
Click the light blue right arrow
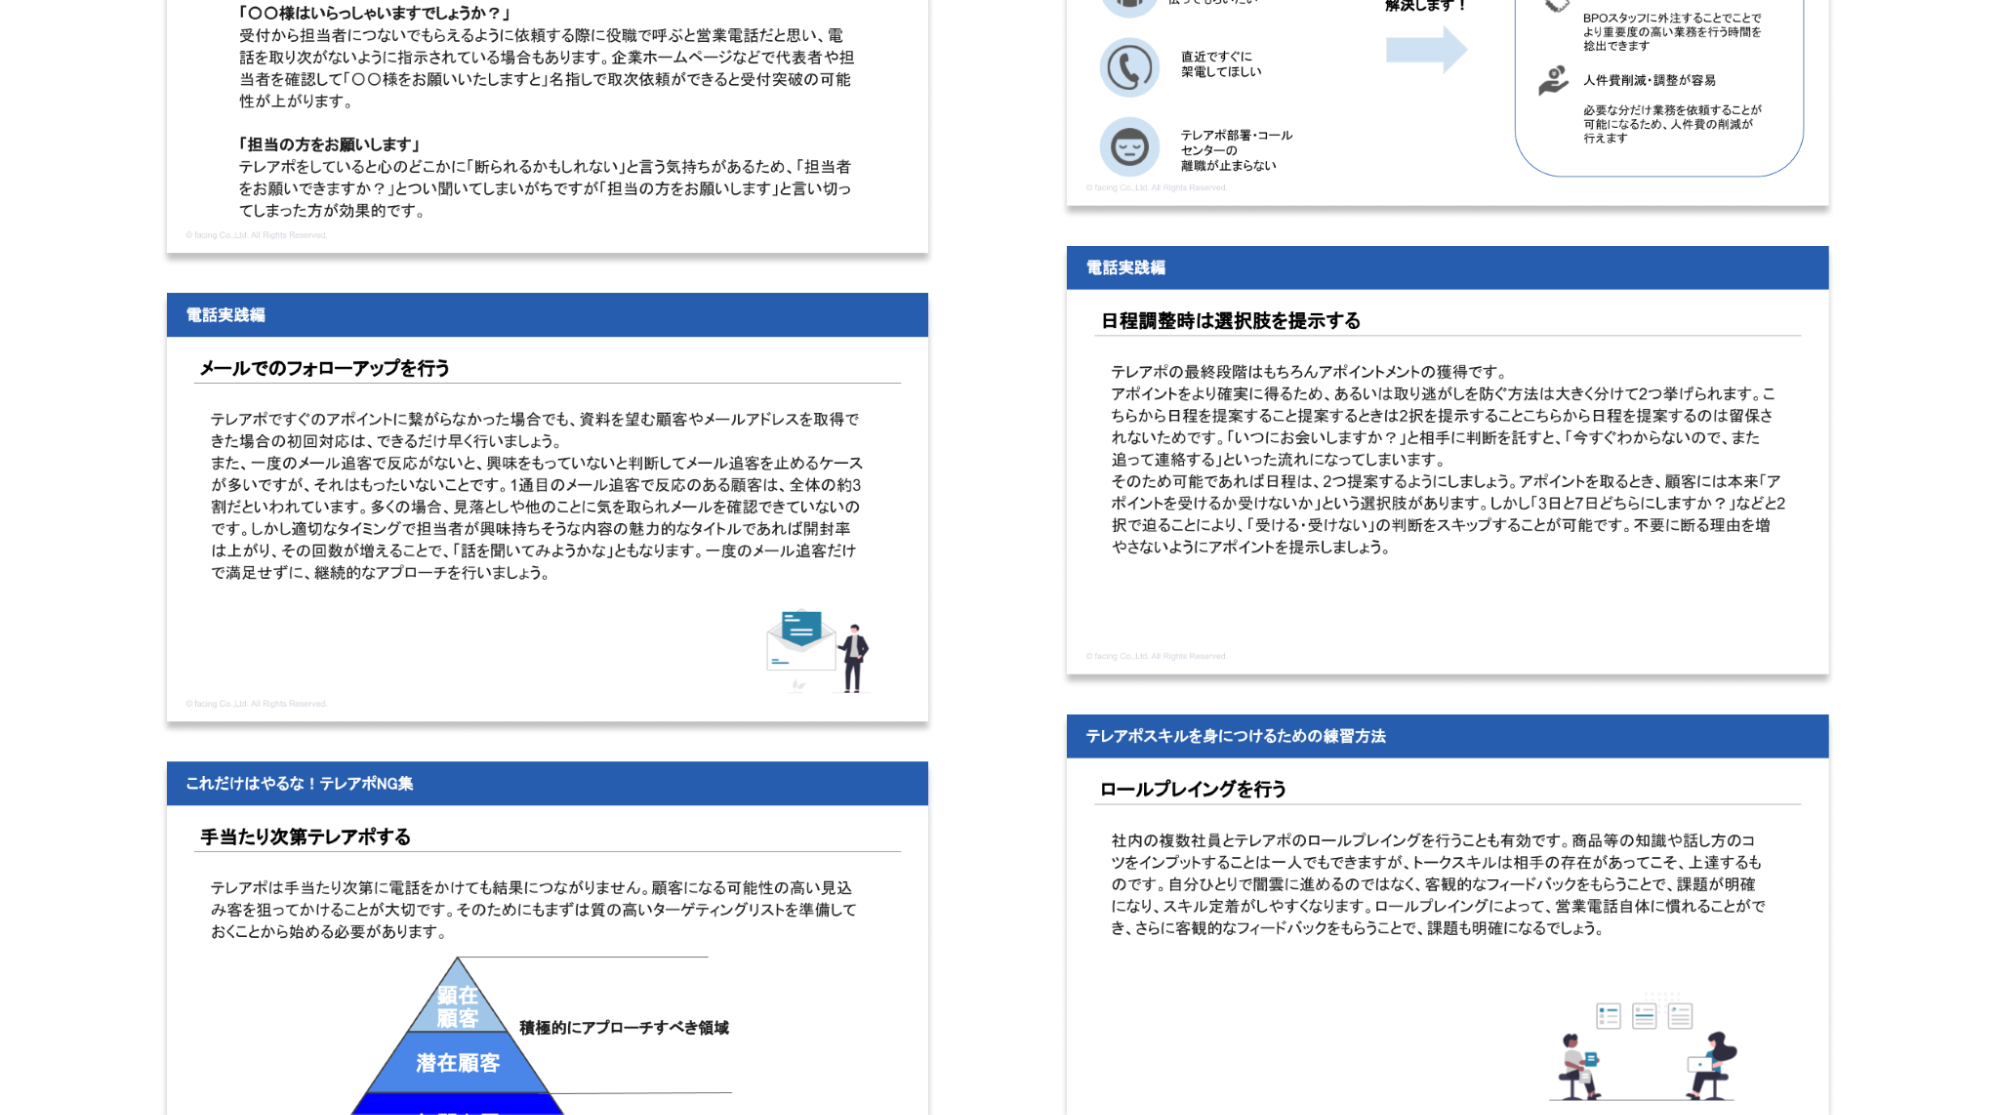(x=1426, y=50)
